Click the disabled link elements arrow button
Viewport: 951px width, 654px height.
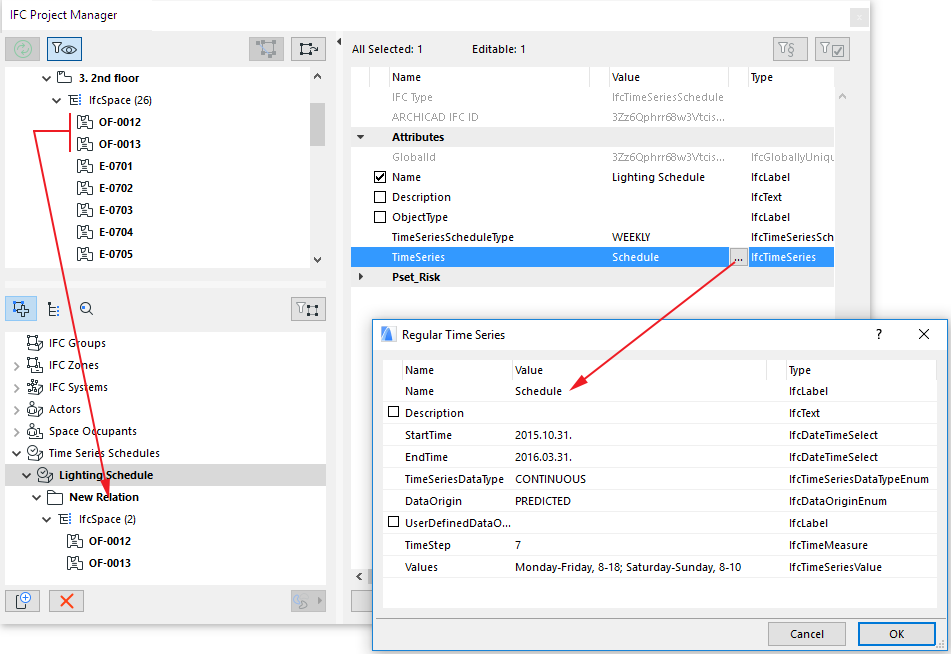click(308, 601)
